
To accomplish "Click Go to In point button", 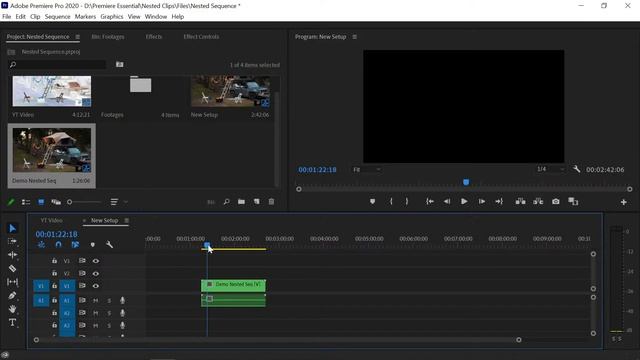I will 430,202.
